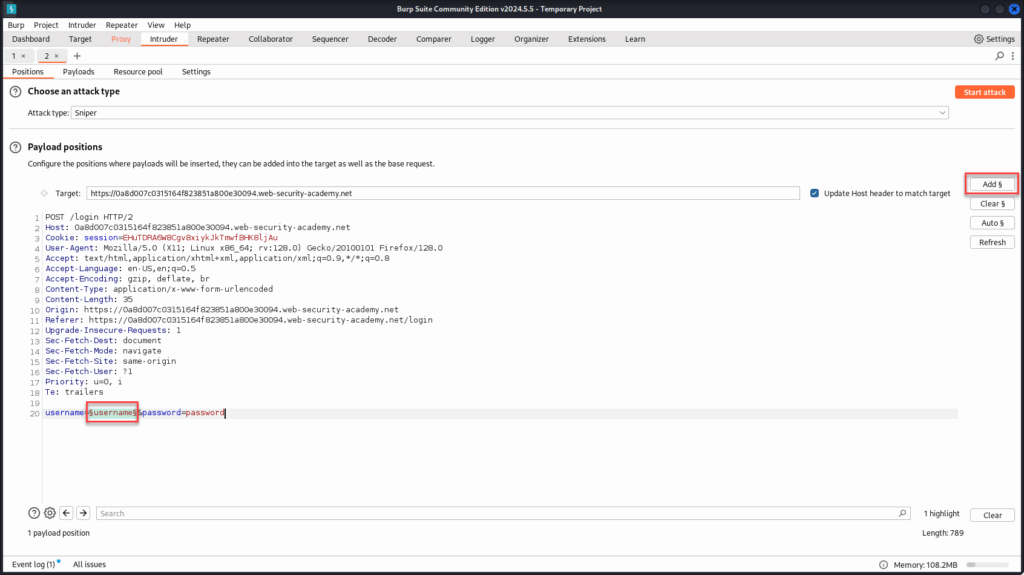Click into the request Search field

click(x=503, y=514)
